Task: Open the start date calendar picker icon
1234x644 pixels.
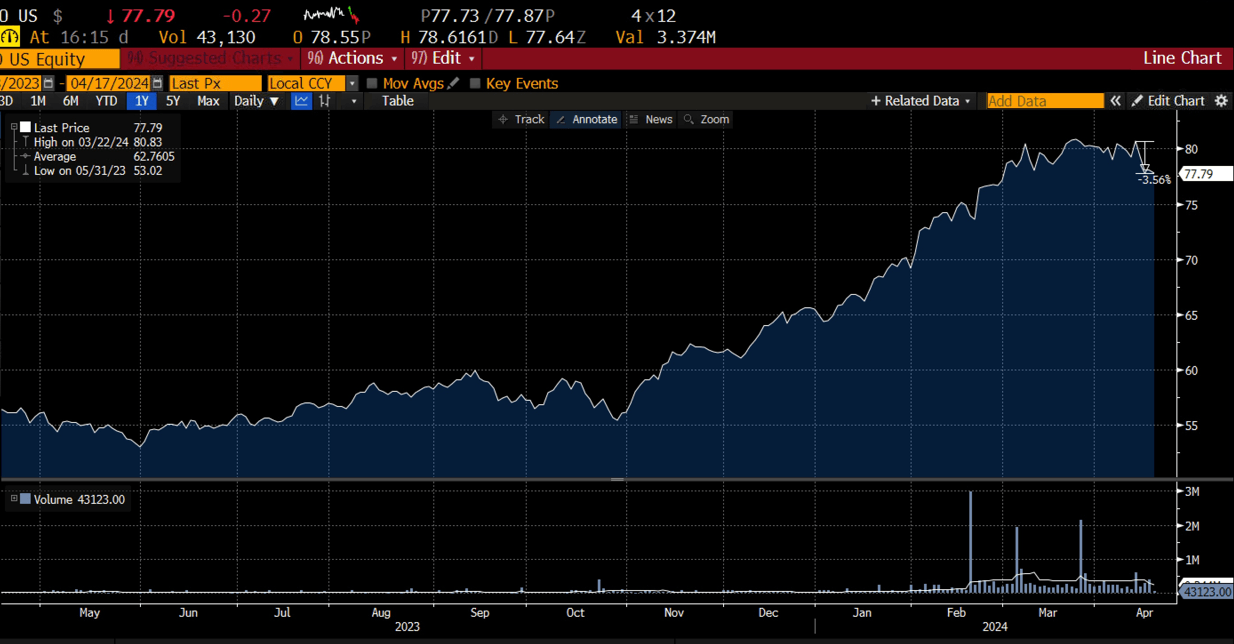Action: point(48,84)
